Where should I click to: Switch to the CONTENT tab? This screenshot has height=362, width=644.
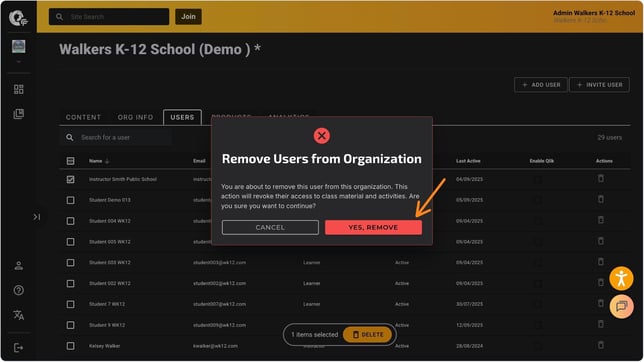click(83, 117)
